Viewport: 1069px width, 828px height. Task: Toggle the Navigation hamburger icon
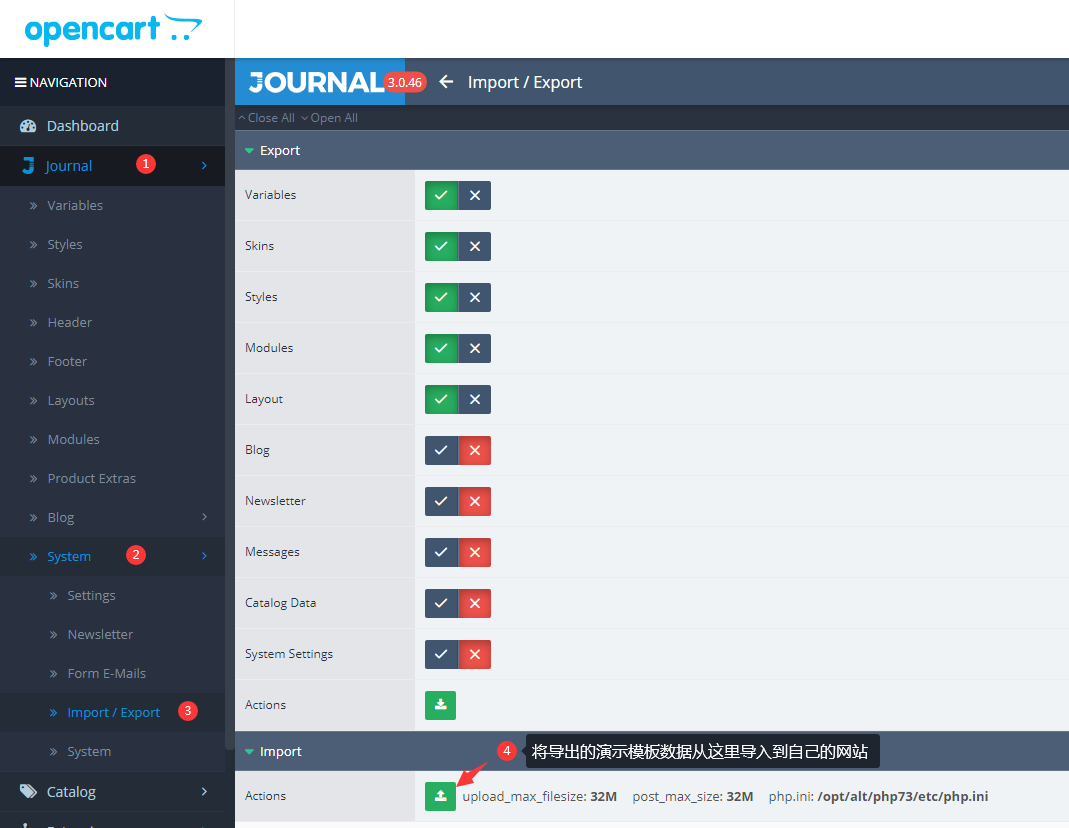[x=21, y=82]
